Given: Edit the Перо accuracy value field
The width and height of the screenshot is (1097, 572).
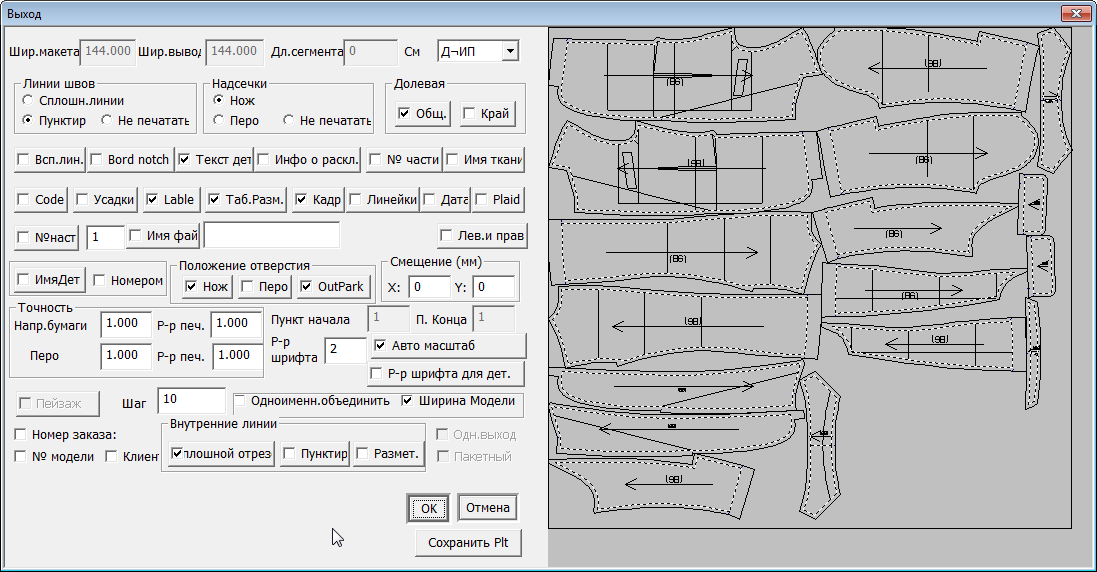Looking at the screenshot, I should [126, 356].
